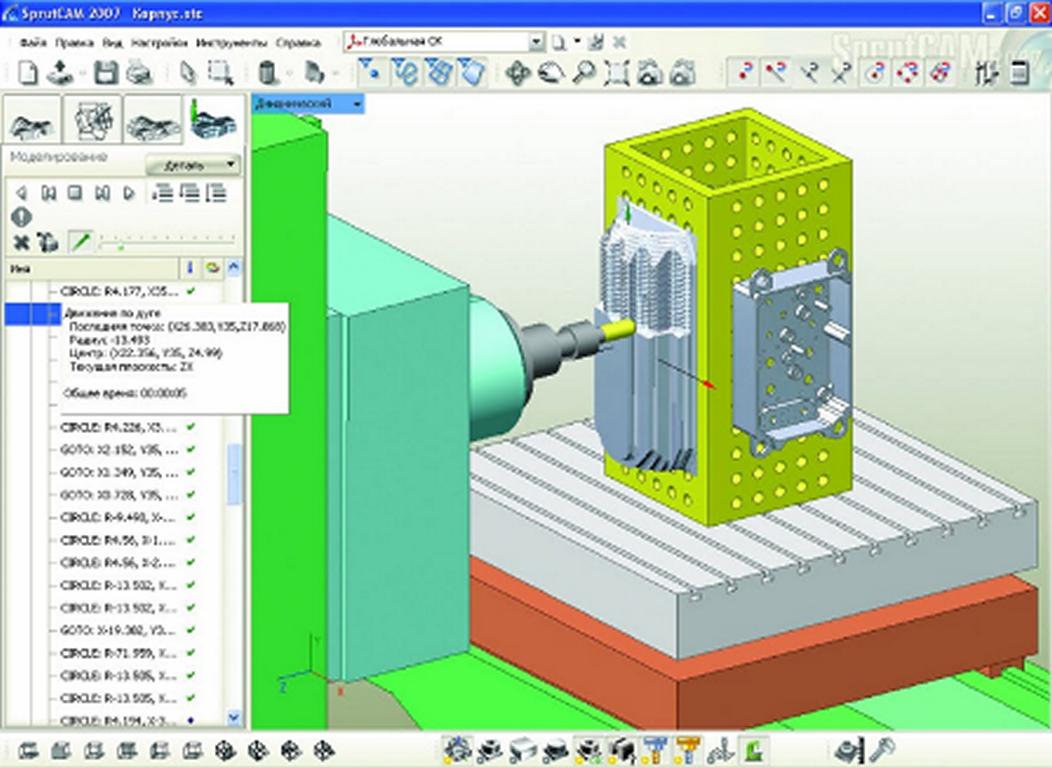Click the colored palette column icon in list header
1052x768 pixels.
213,268
